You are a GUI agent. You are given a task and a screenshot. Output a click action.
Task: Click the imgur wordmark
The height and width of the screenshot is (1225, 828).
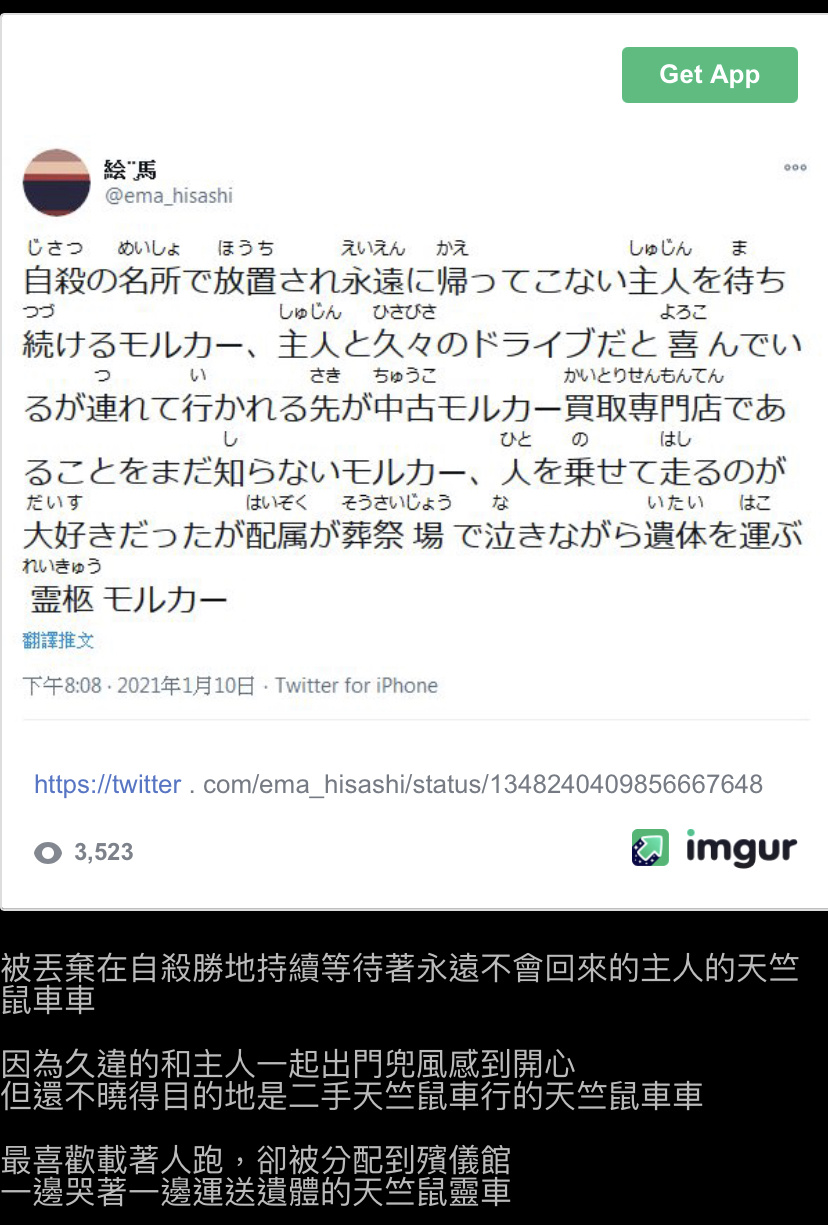(741, 848)
